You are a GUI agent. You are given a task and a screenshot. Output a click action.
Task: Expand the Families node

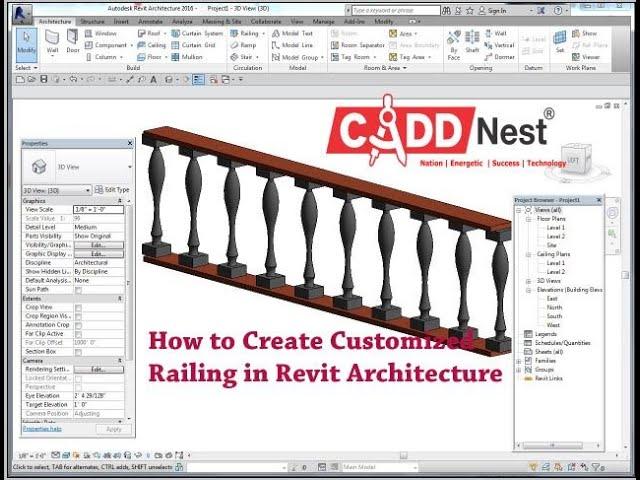519,361
